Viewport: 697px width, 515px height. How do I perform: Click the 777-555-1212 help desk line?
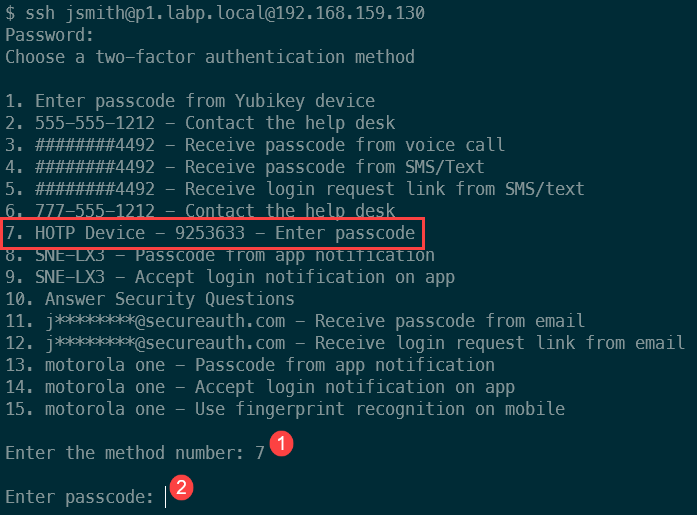[200, 211]
